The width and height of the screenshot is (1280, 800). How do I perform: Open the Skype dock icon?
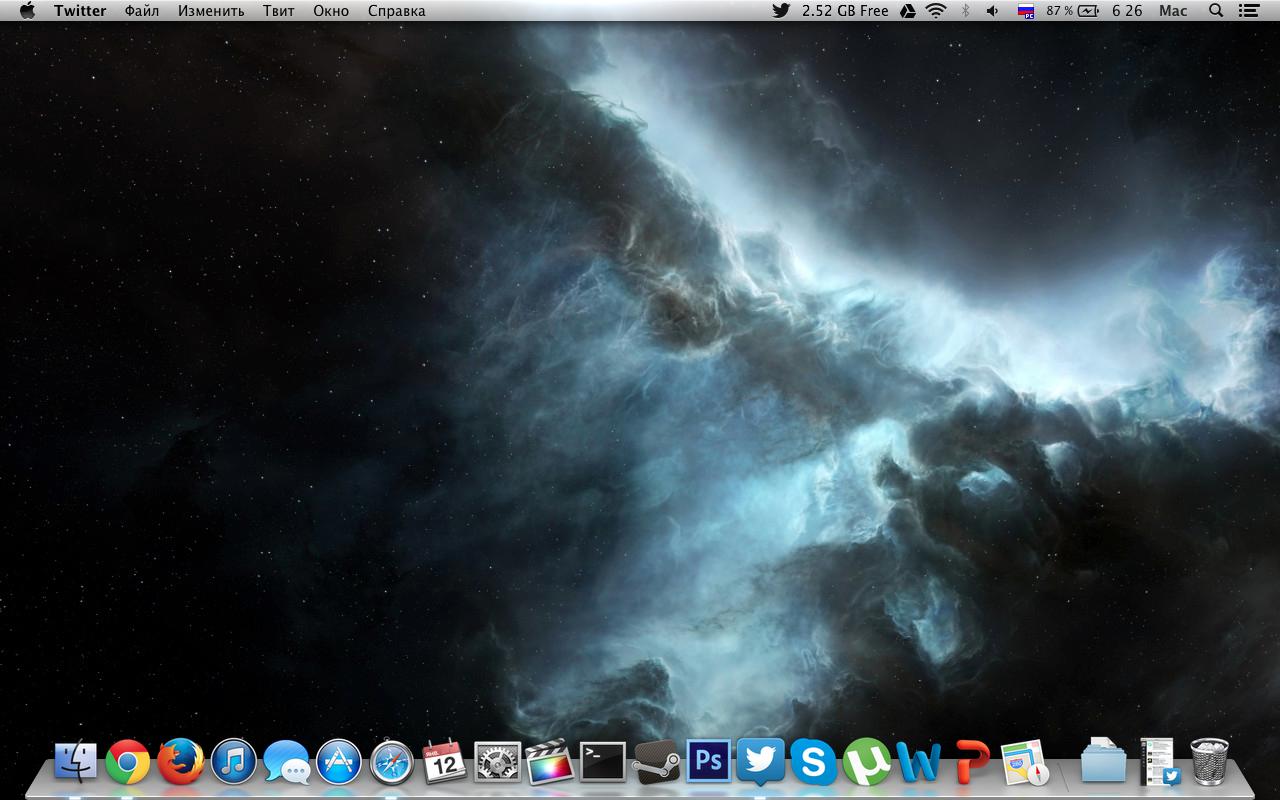pyautogui.click(x=813, y=763)
